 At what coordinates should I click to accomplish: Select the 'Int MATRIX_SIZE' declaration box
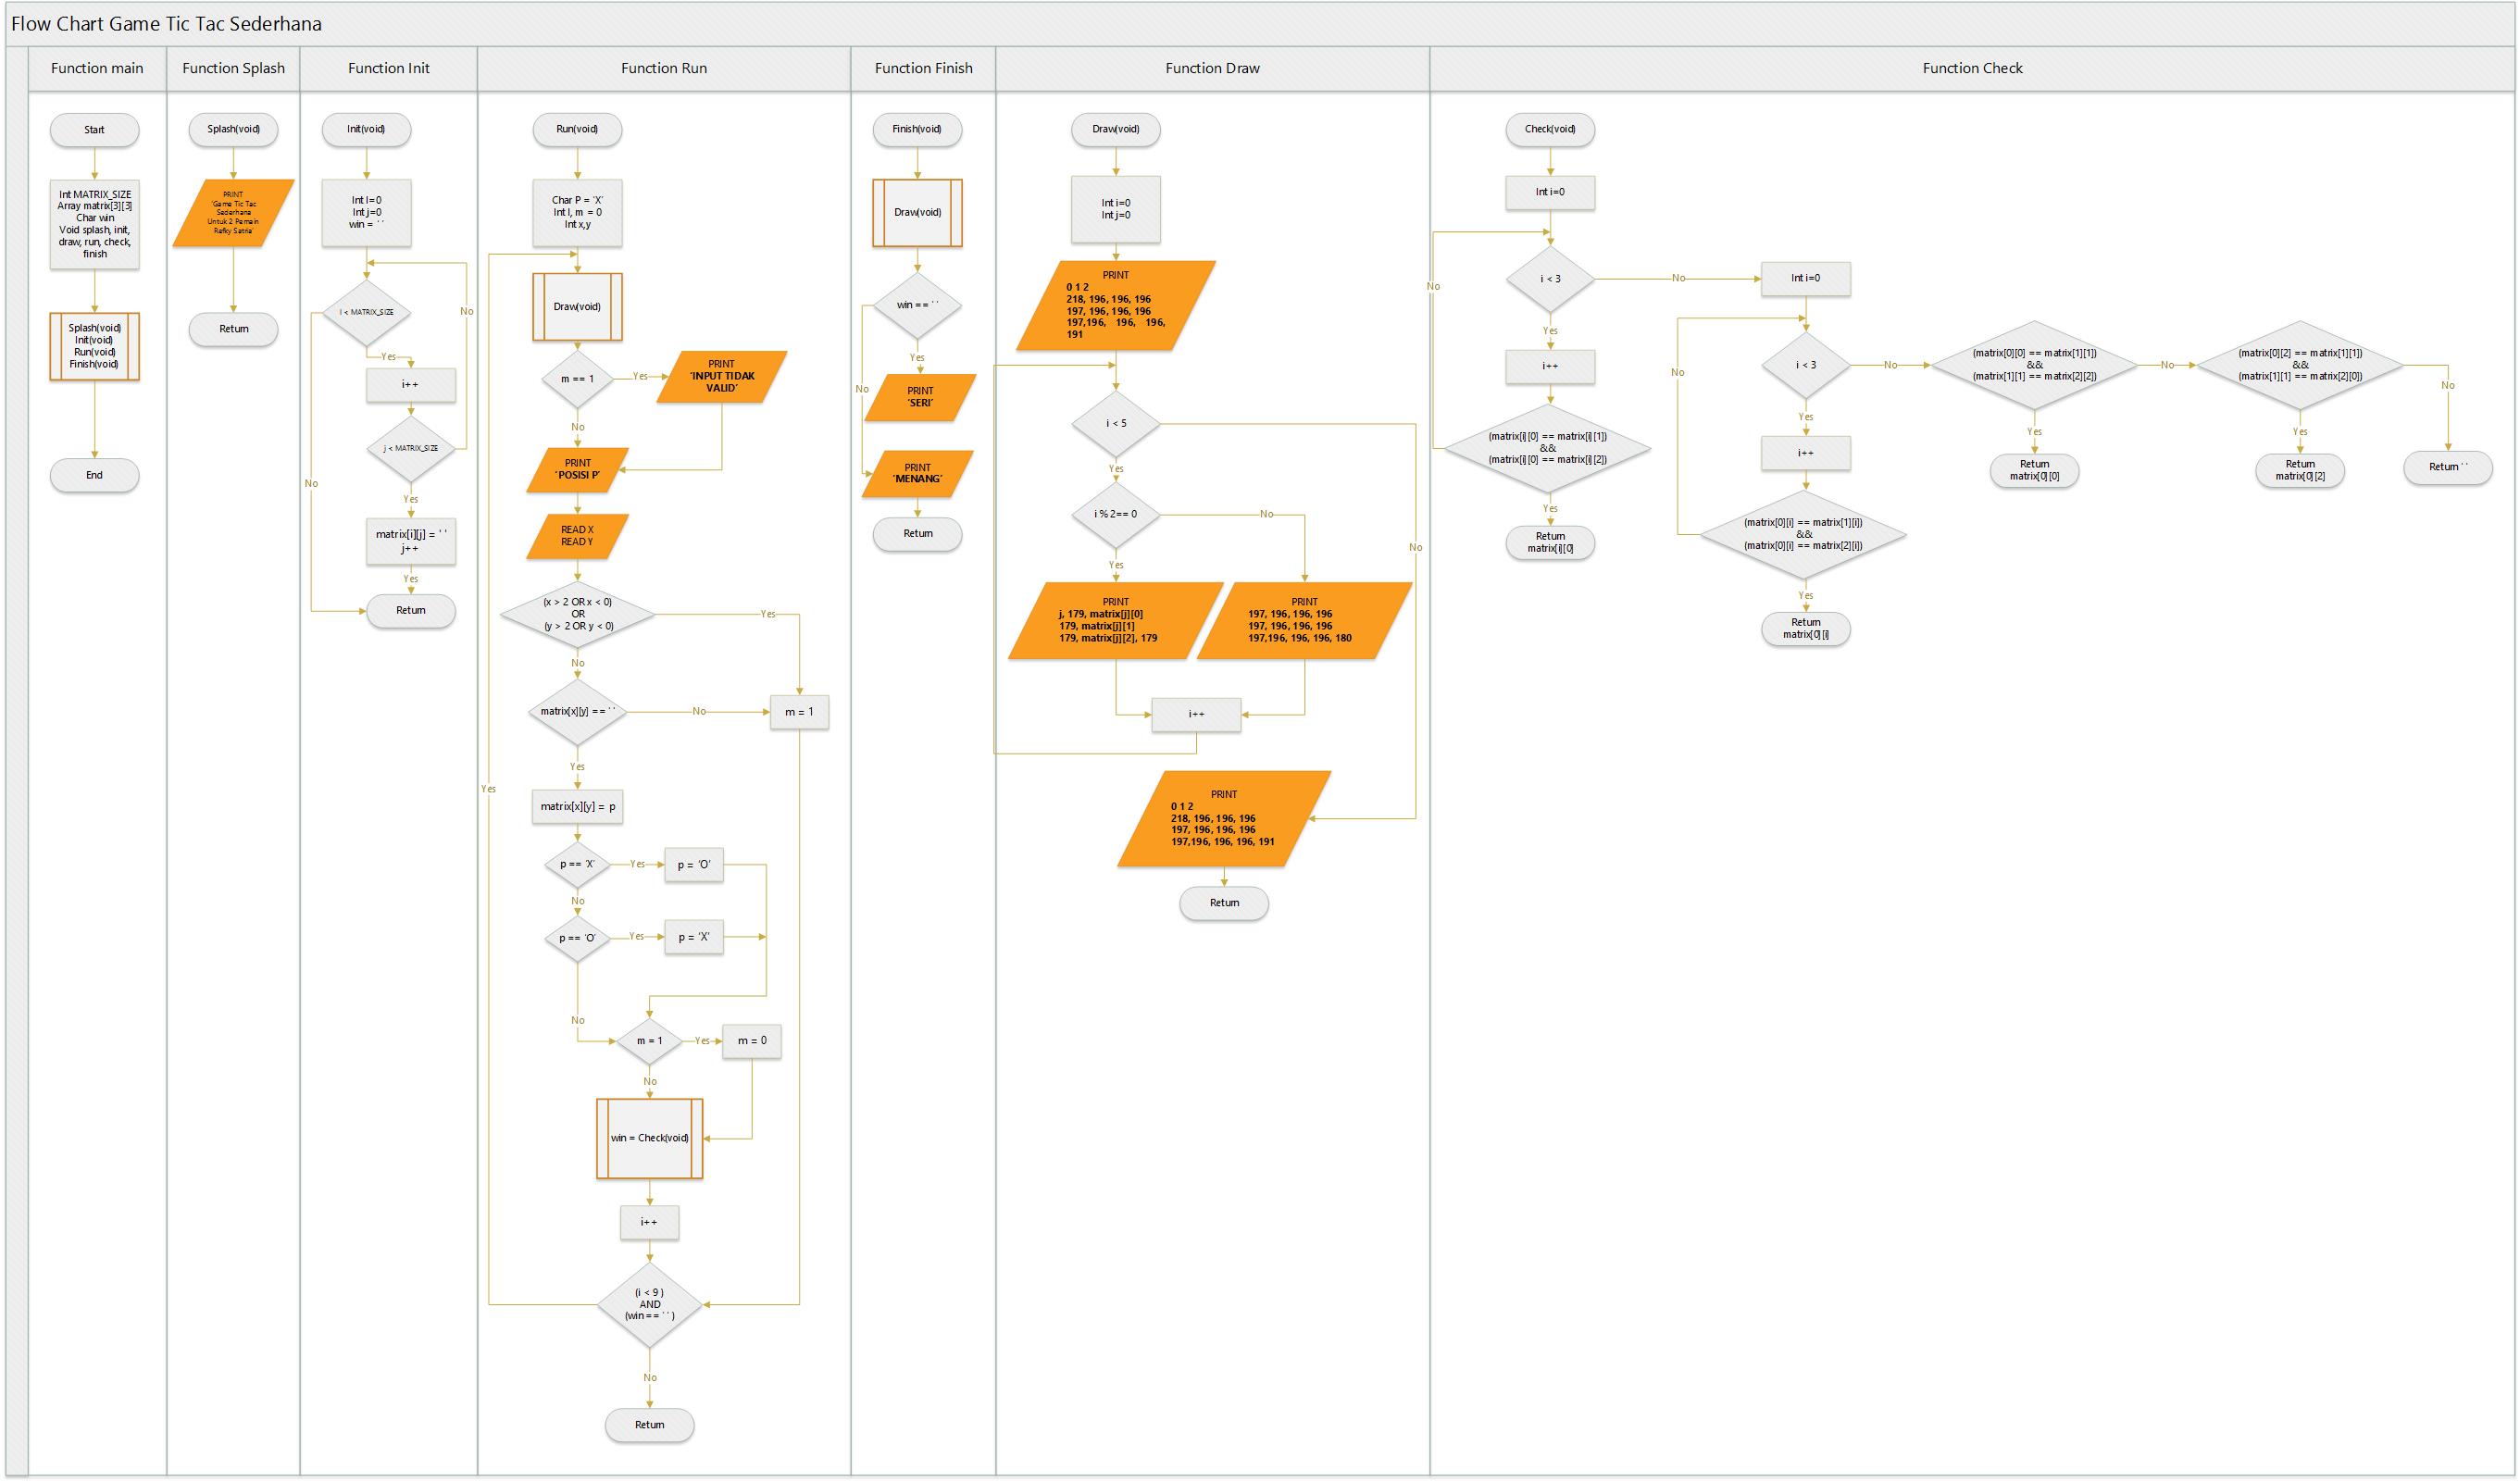click(x=94, y=224)
